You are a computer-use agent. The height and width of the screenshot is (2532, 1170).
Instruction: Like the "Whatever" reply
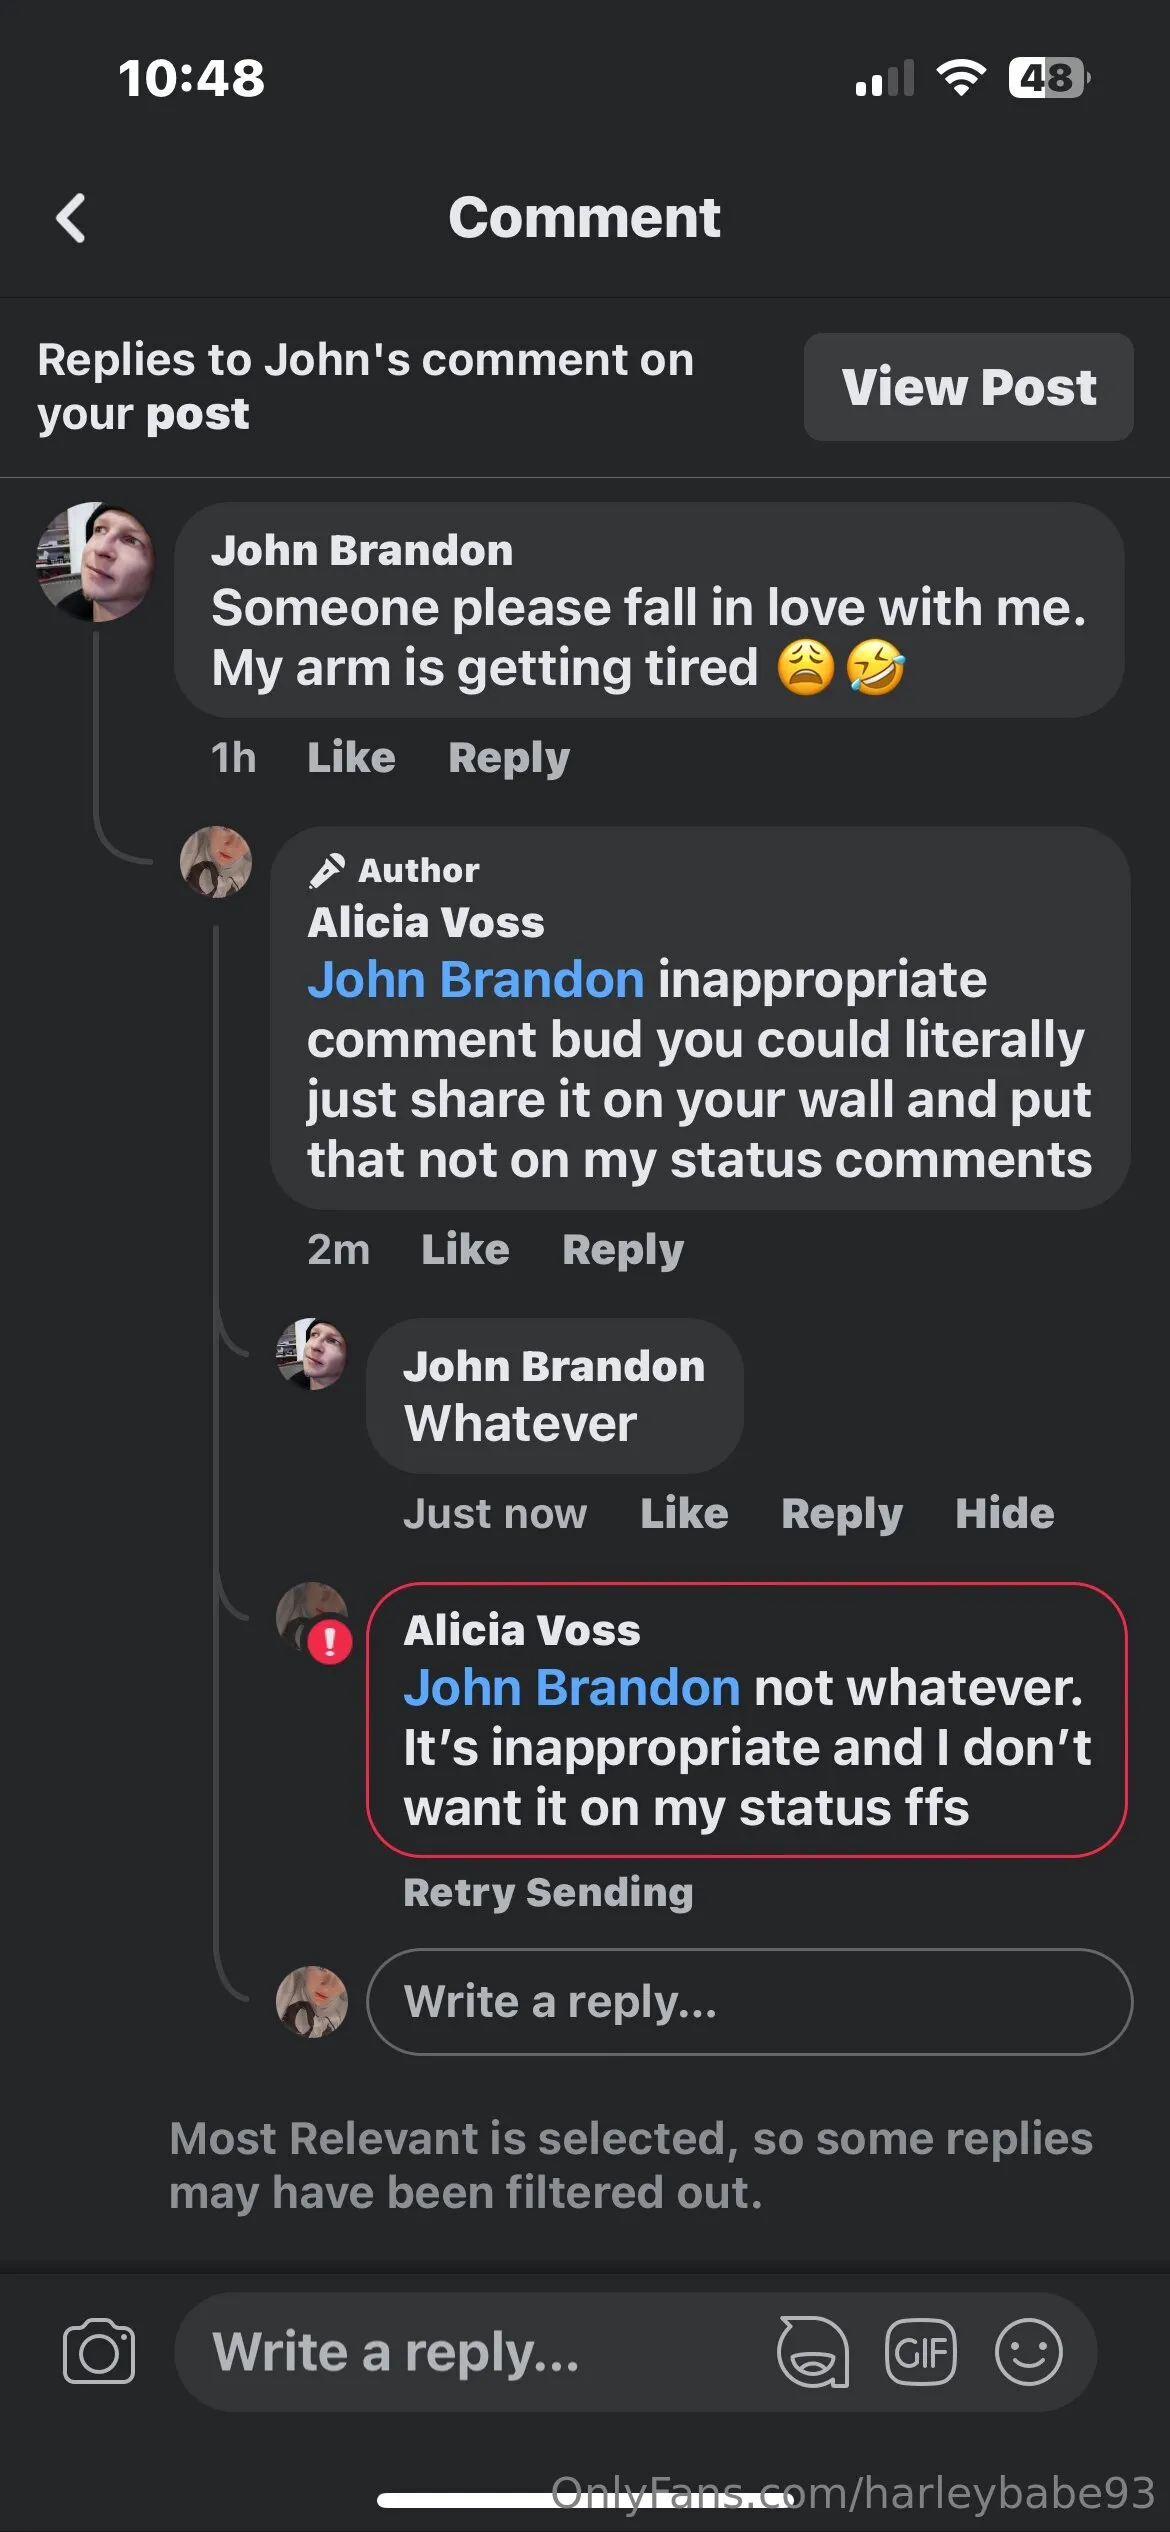pyautogui.click(x=684, y=1513)
